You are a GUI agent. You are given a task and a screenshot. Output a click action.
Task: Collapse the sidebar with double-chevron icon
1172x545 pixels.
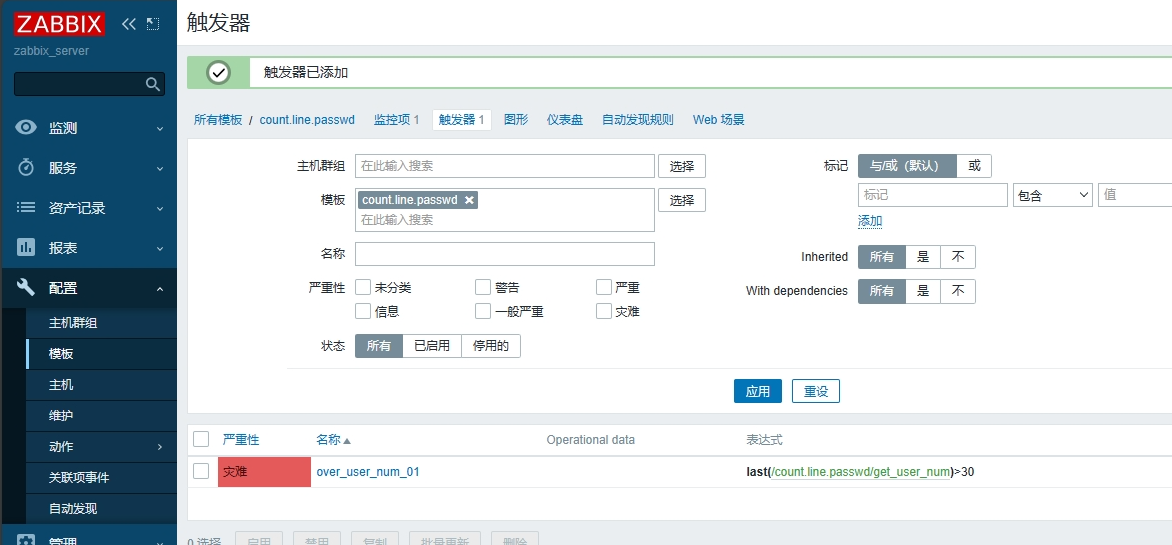coord(129,24)
